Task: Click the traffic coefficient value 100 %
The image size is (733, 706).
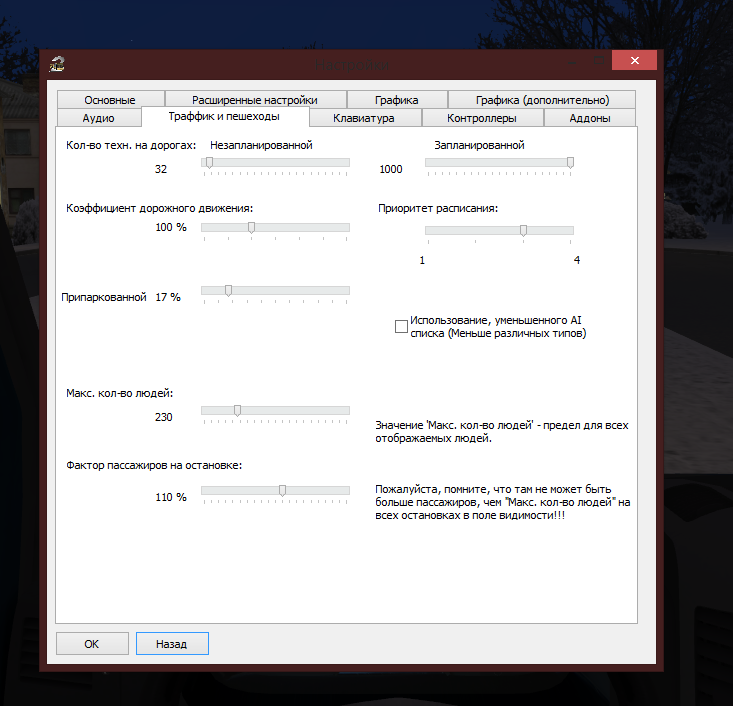Action: click(171, 228)
